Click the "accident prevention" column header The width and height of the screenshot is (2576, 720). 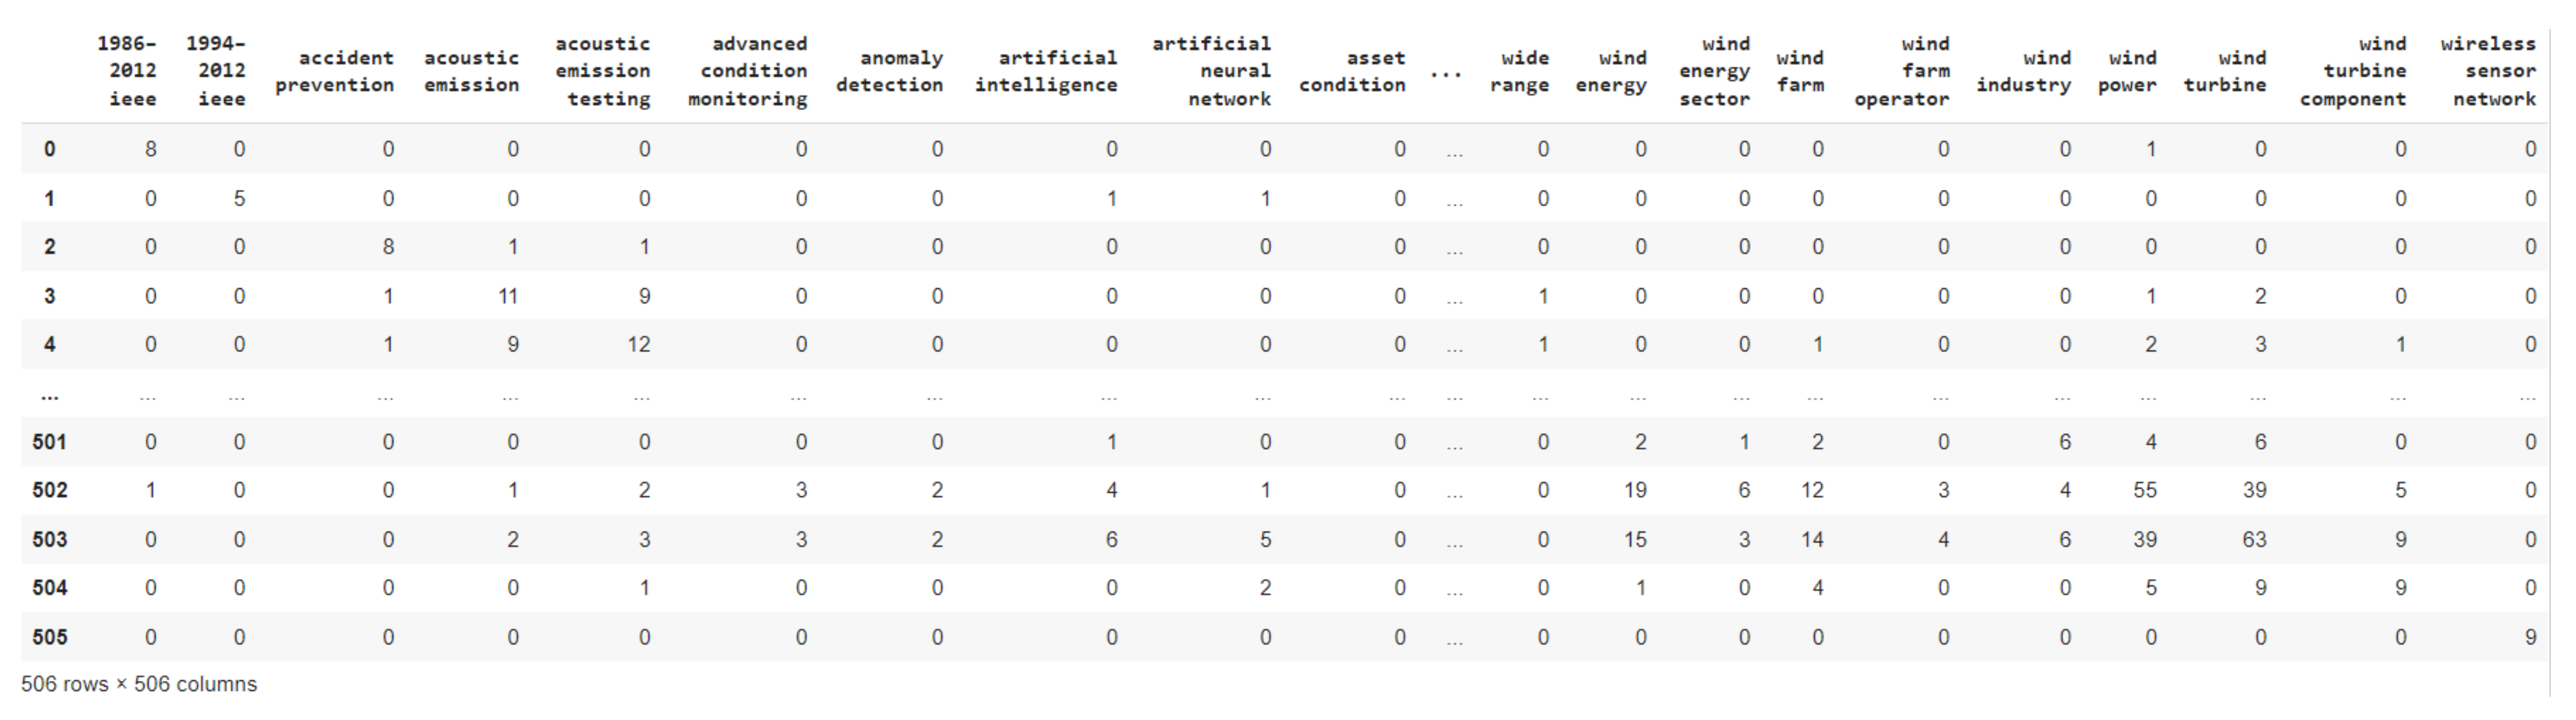click(x=335, y=71)
